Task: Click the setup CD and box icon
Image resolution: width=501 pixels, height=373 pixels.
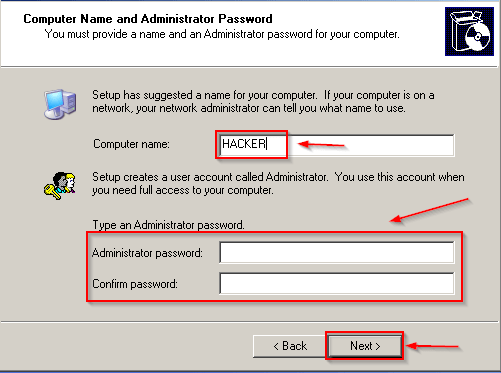Action: (x=469, y=31)
